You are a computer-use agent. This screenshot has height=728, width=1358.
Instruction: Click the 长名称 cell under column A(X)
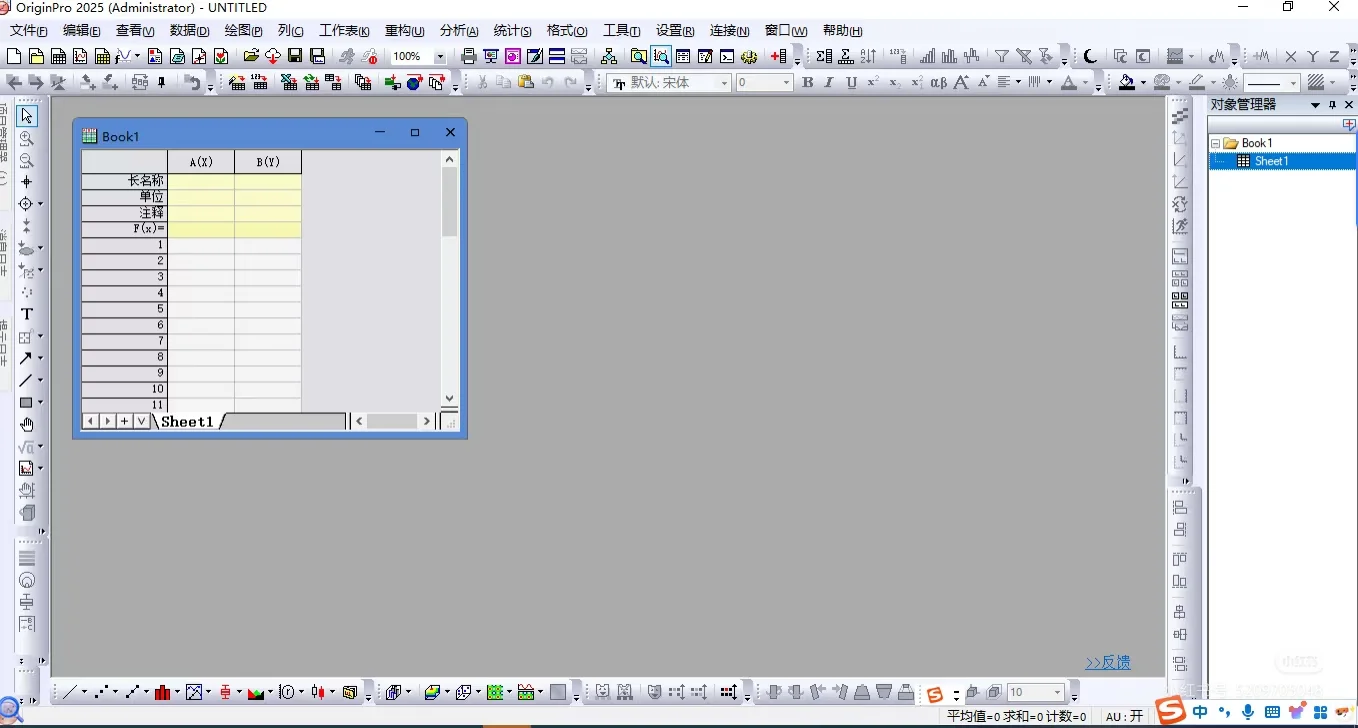click(x=201, y=181)
